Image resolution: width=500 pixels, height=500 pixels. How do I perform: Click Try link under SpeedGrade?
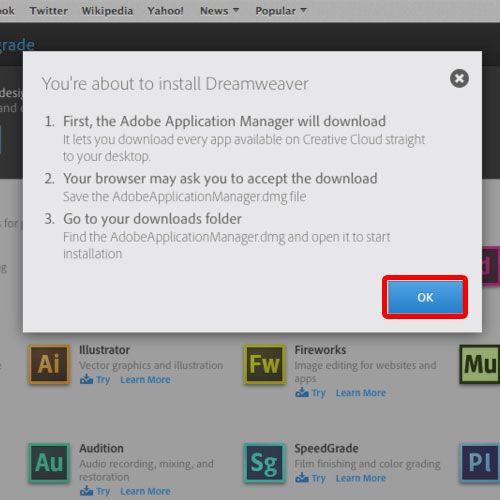coord(310,478)
